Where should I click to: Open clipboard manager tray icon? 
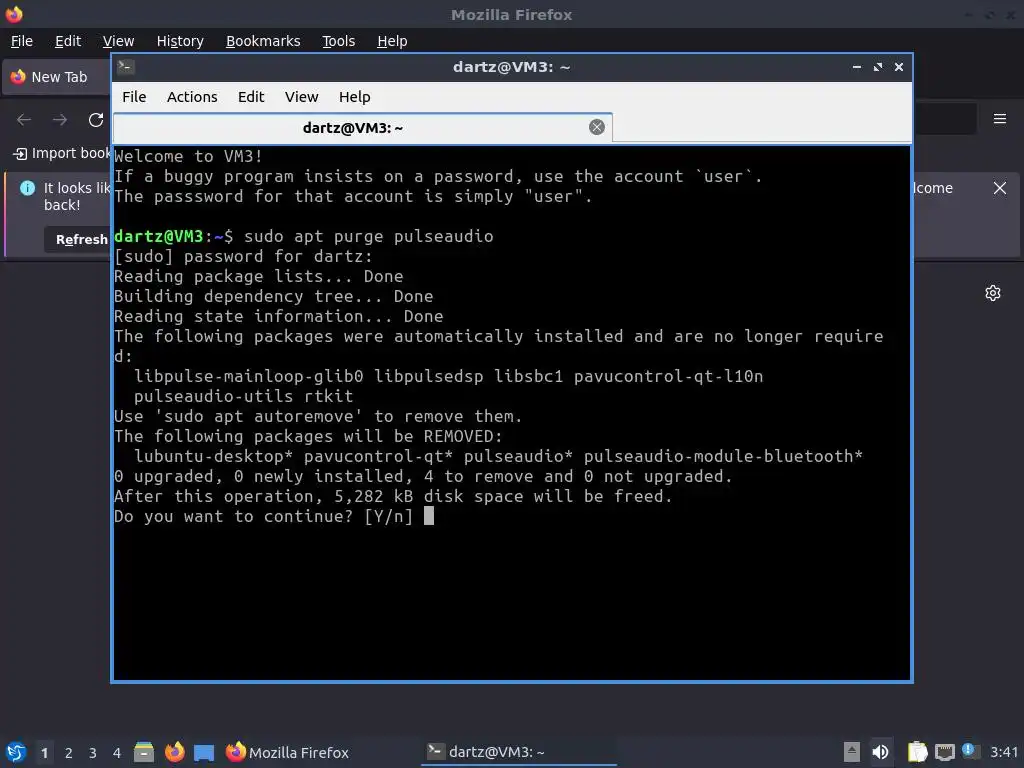(x=918, y=752)
